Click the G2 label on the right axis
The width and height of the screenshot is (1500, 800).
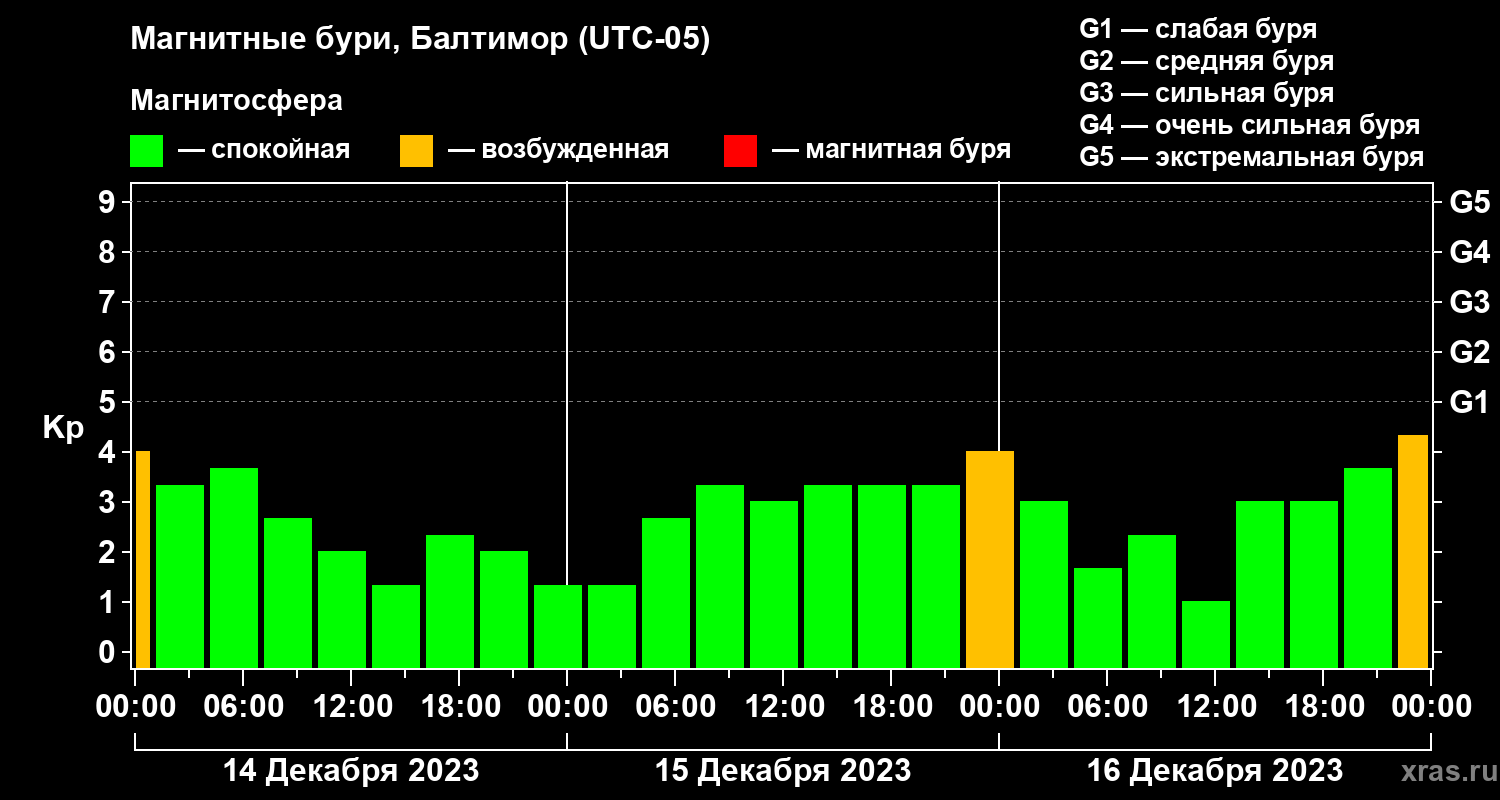[1469, 352]
